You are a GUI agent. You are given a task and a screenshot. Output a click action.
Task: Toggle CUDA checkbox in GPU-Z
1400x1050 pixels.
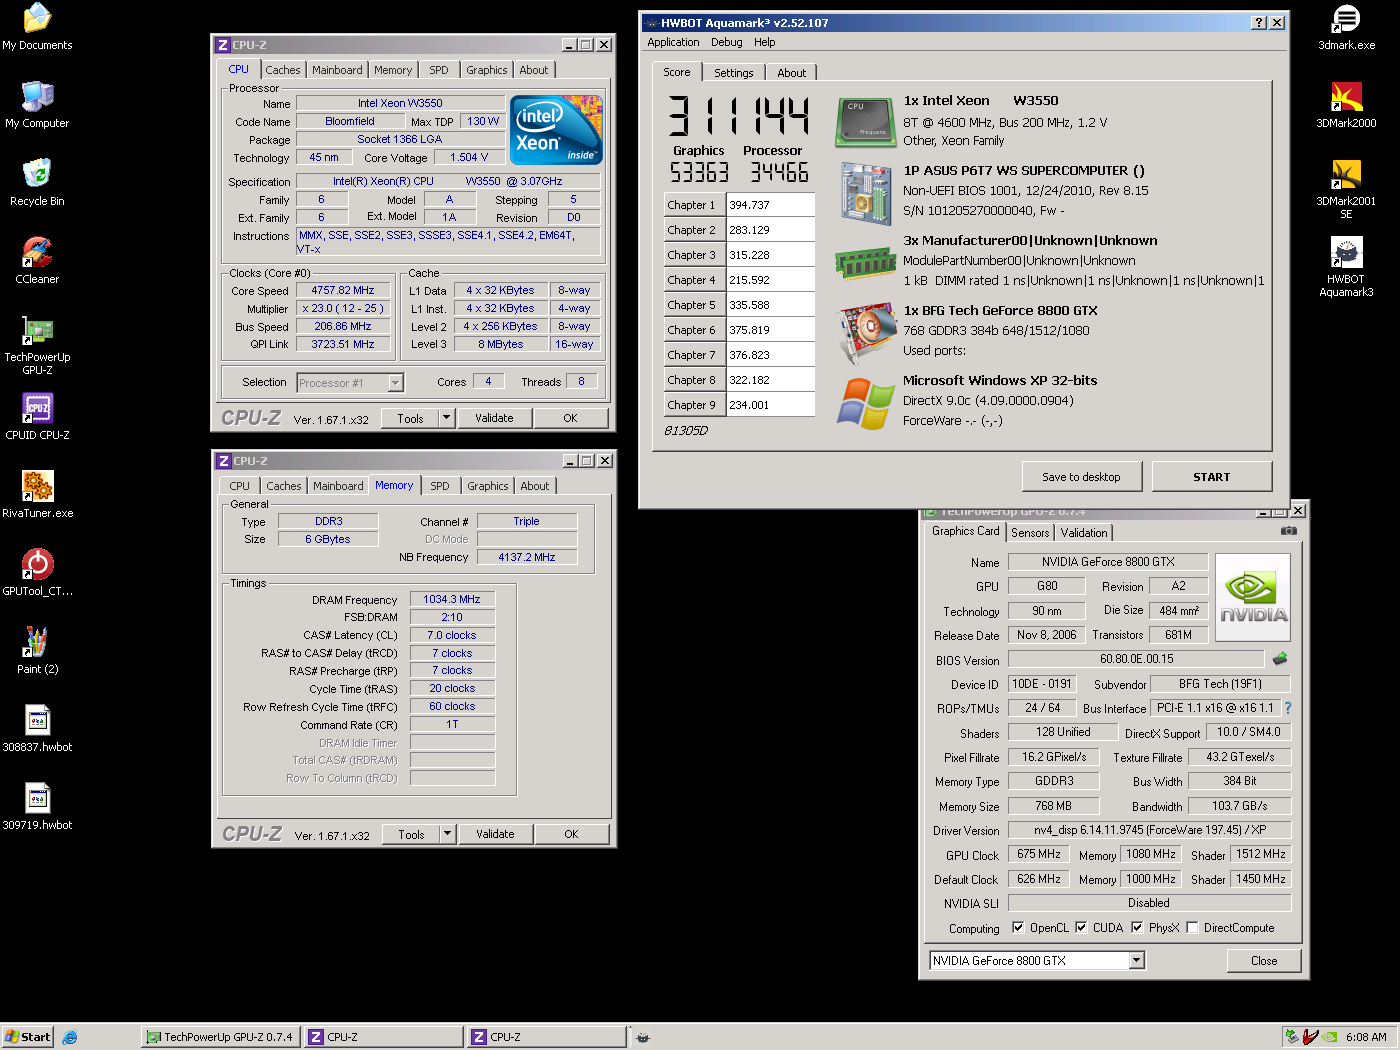coord(1081,927)
